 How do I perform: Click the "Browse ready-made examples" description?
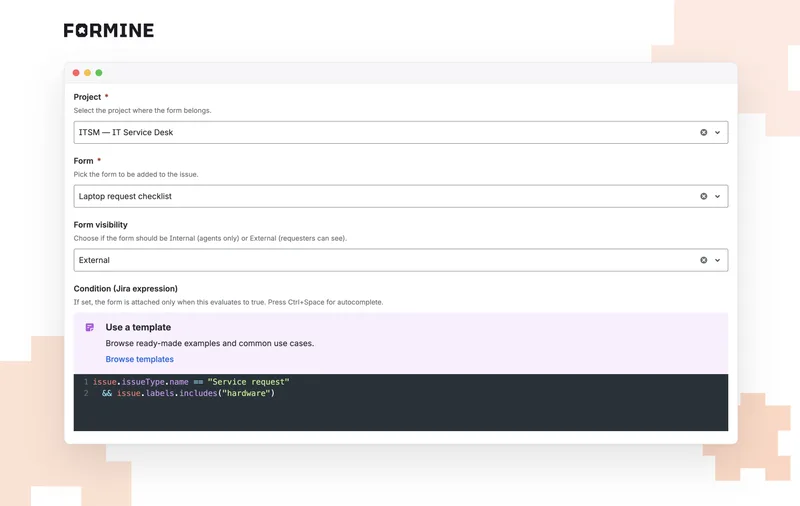(210, 343)
